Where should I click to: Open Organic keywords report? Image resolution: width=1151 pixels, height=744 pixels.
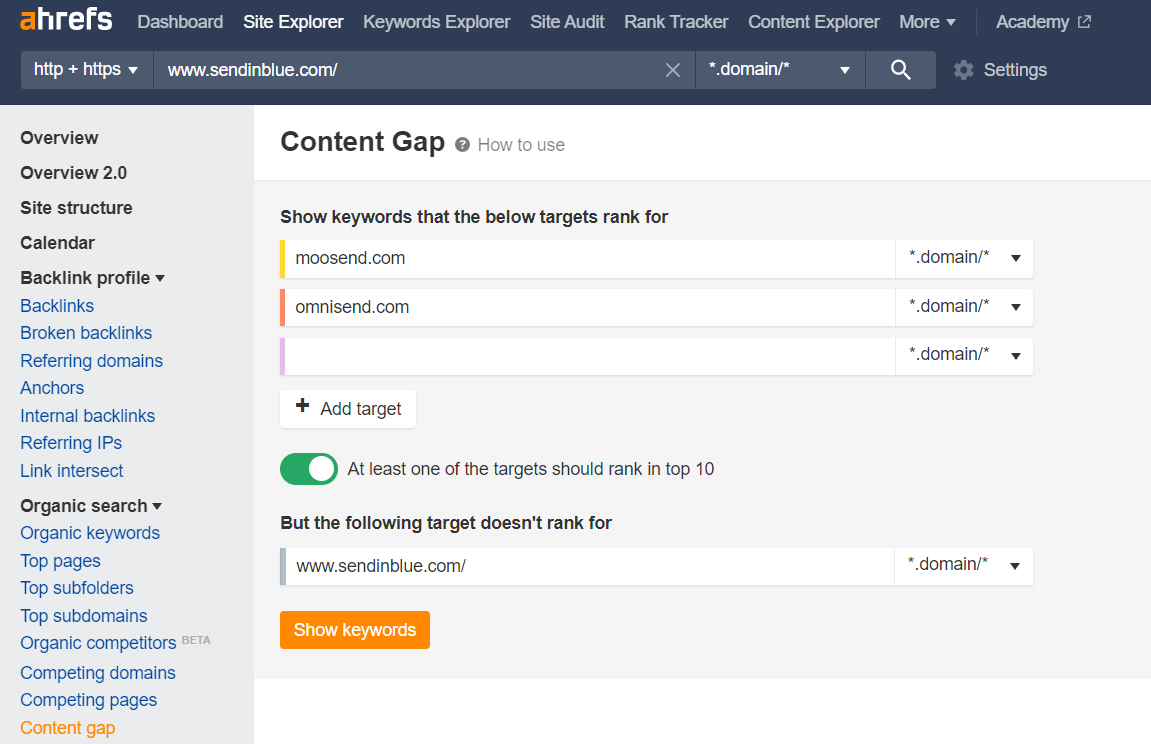coord(90,533)
